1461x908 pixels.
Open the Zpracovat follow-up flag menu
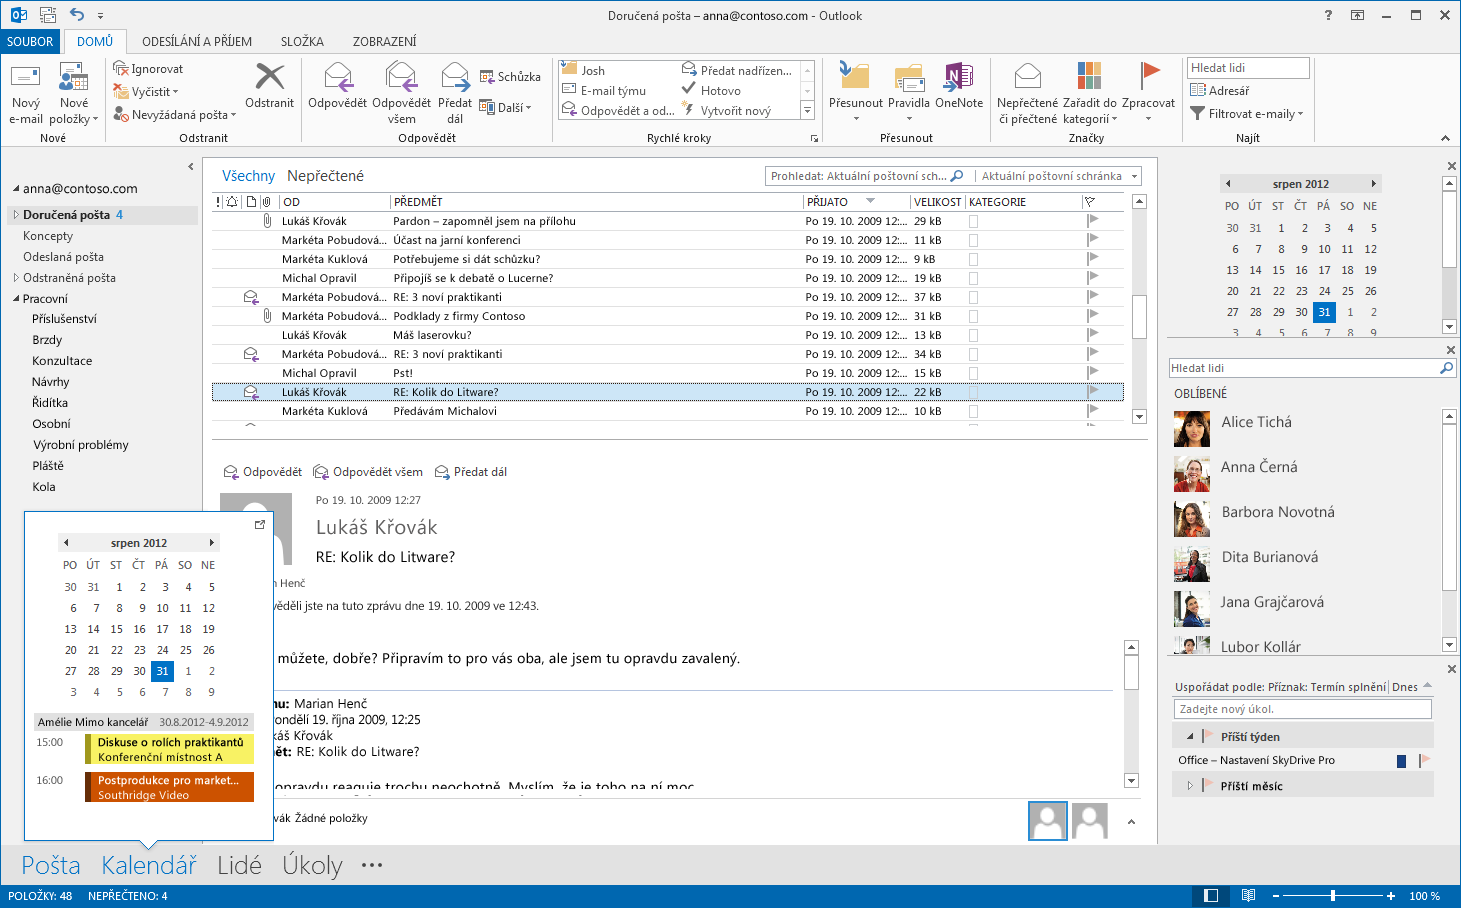pyautogui.click(x=1148, y=94)
